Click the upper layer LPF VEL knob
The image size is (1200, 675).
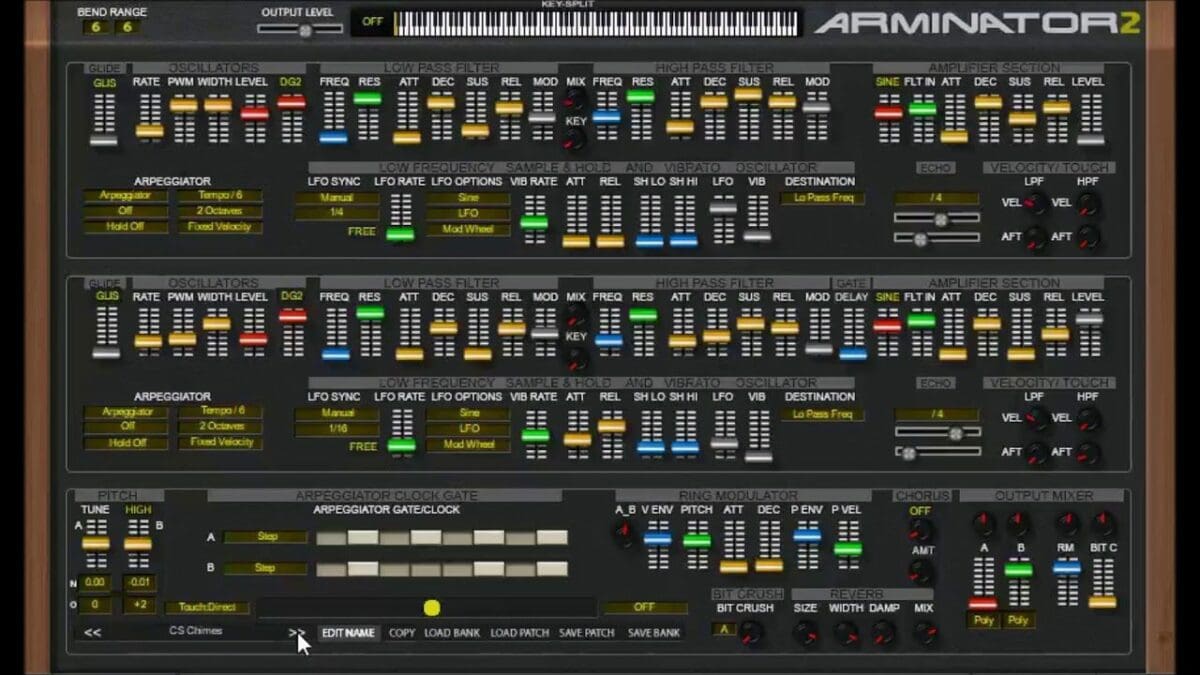(x=1036, y=203)
